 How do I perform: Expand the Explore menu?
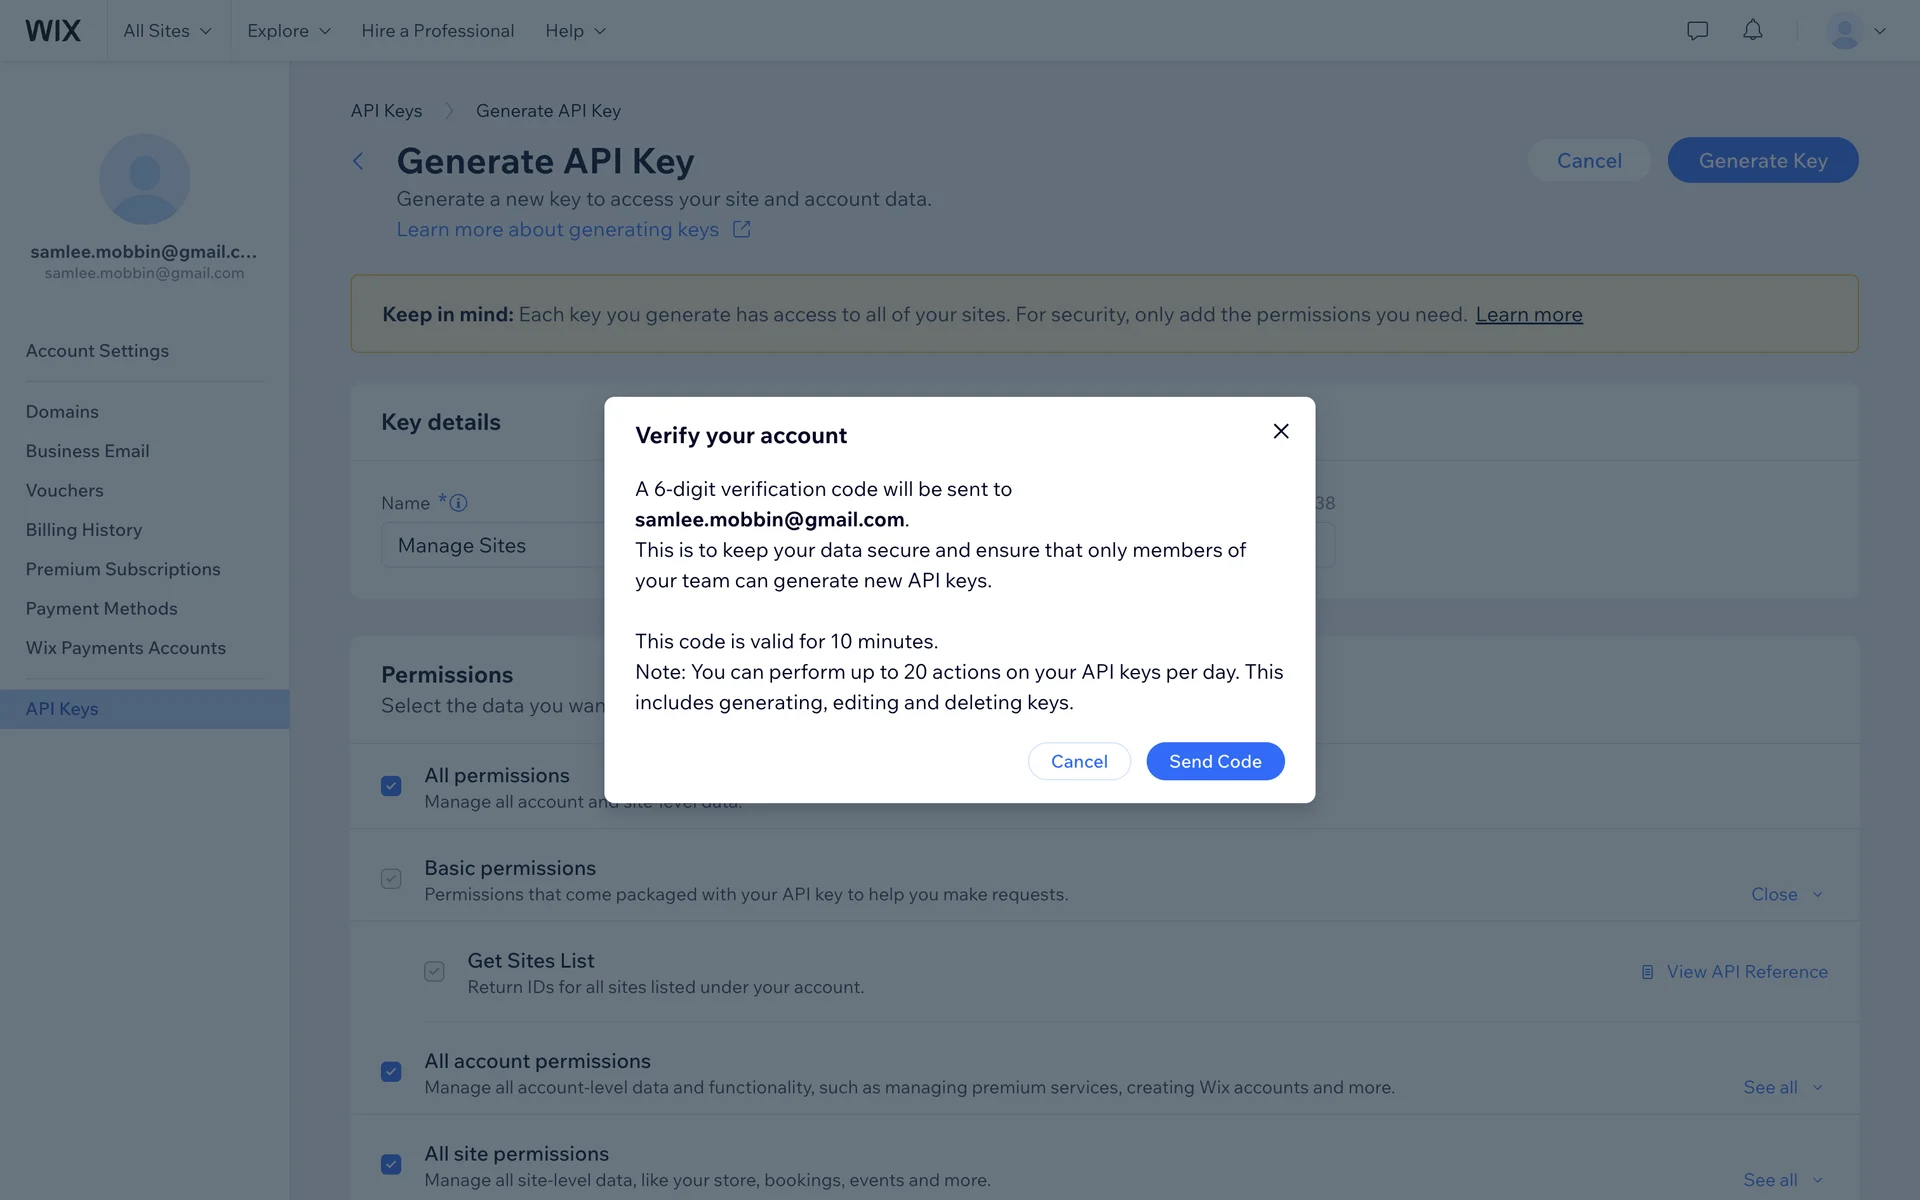click(x=288, y=31)
